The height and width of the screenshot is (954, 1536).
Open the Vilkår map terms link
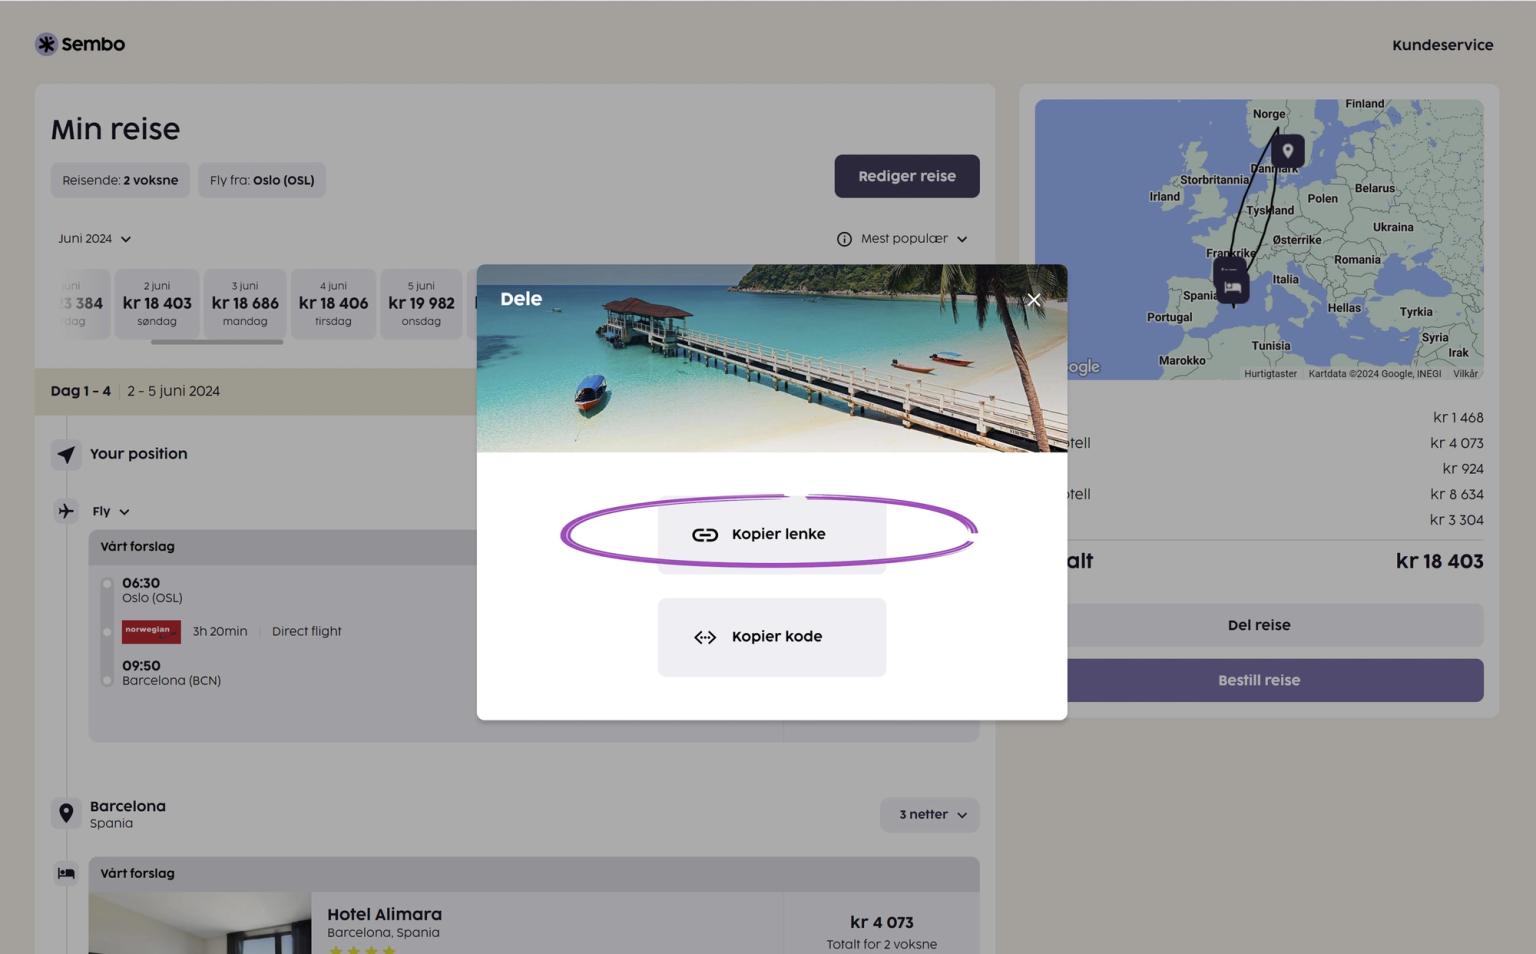tap(1465, 374)
